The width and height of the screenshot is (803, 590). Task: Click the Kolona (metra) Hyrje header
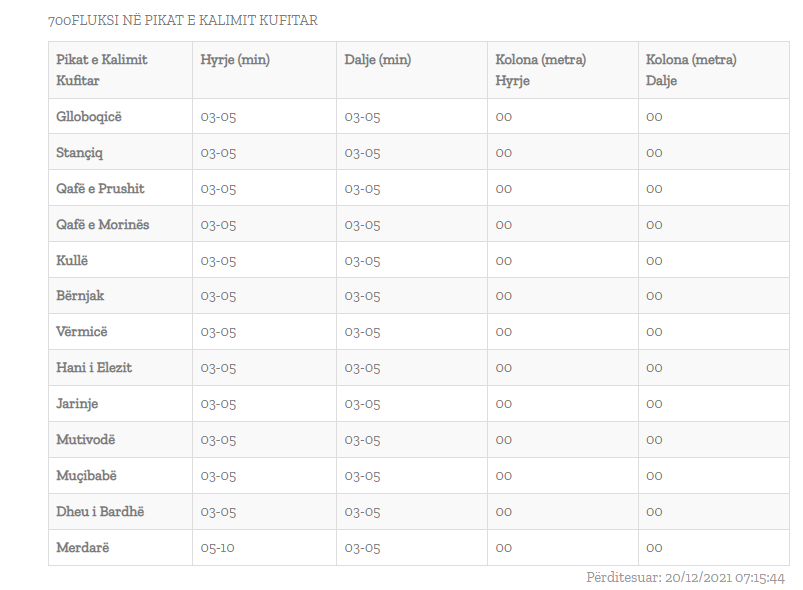(x=540, y=70)
